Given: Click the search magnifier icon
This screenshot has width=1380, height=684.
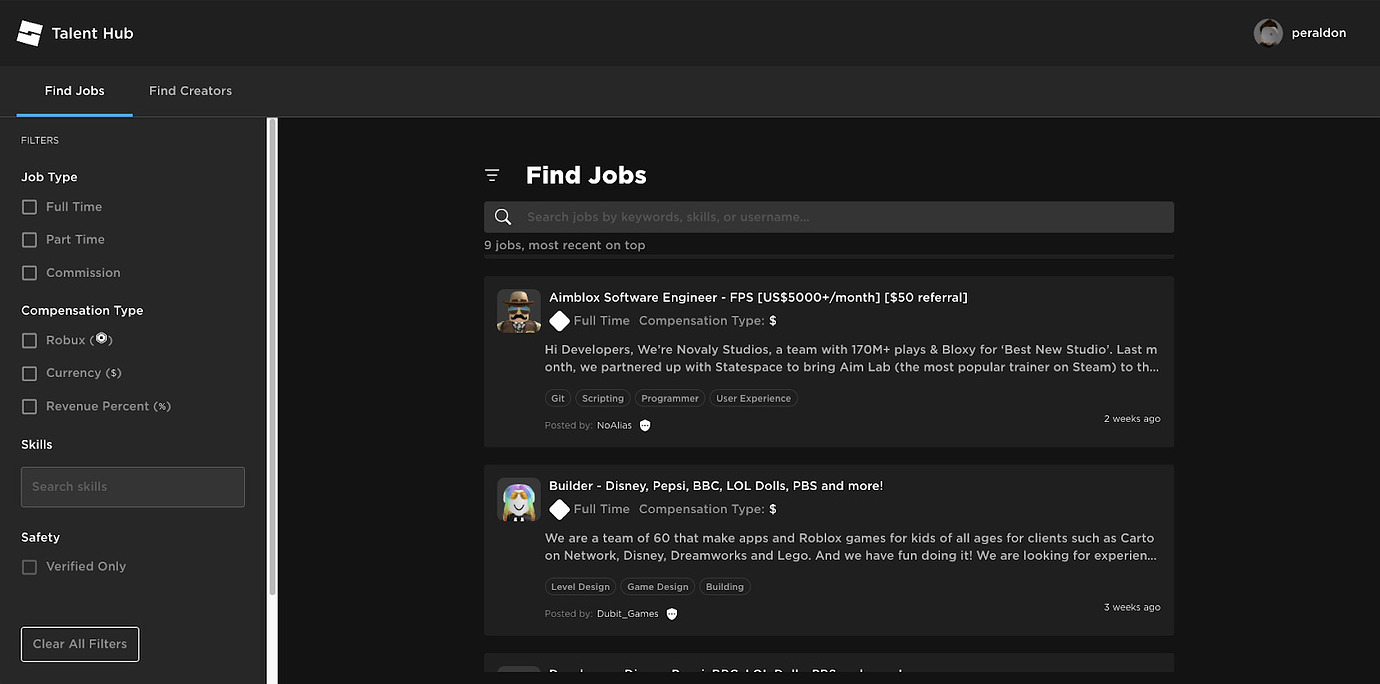Looking at the screenshot, I should [x=503, y=217].
